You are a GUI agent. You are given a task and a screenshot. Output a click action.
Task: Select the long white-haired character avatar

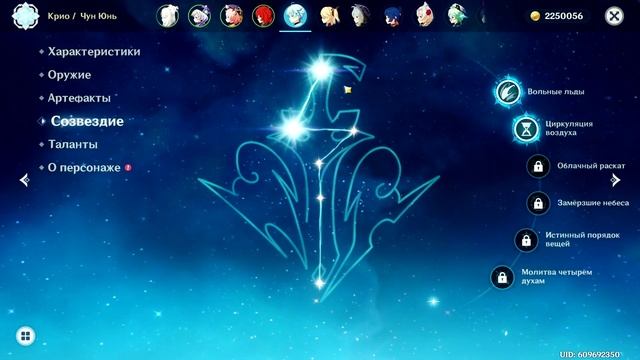click(x=168, y=16)
